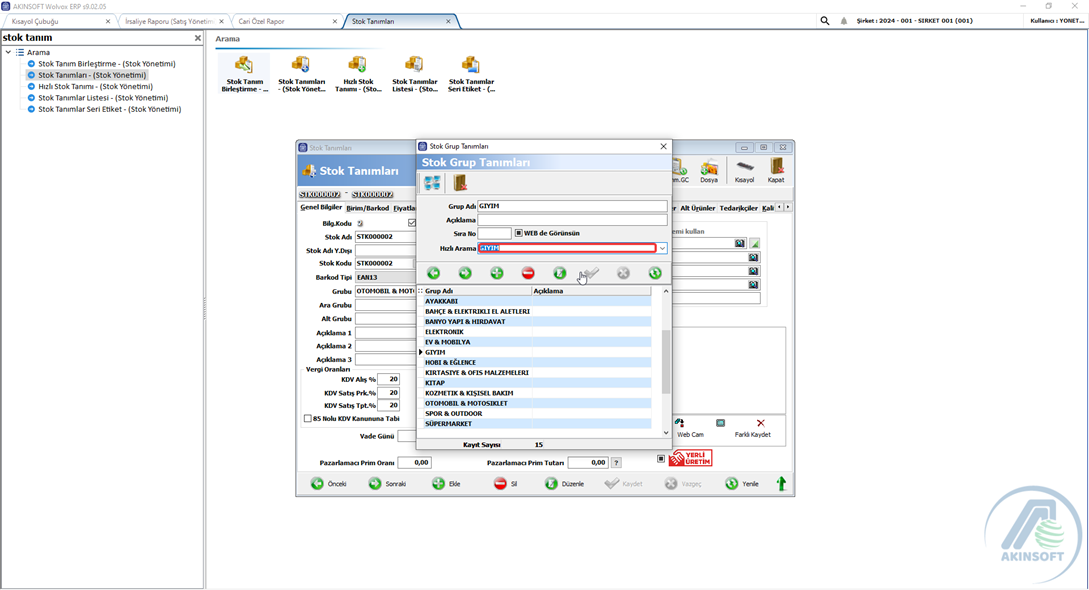Click the Yerli Üretim badge
This screenshot has width=1089, height=590.
pyautogui.click(x=690, y=459)
